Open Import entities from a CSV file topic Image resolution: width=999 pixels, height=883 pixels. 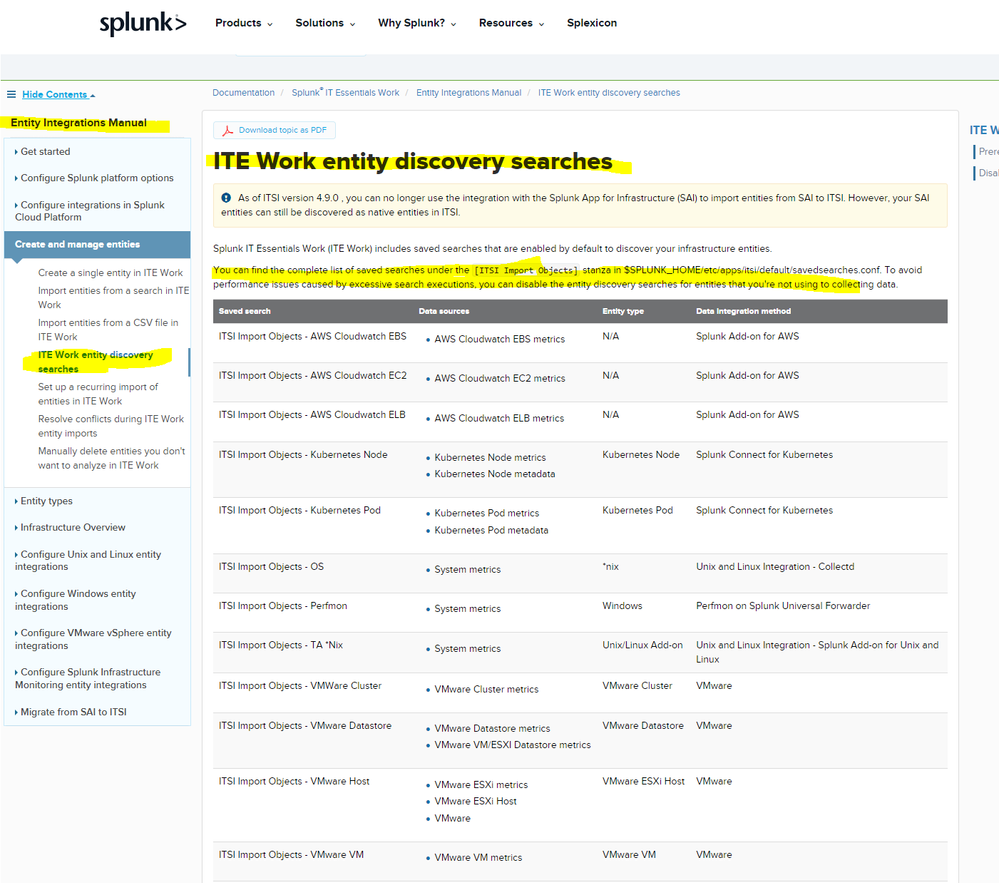108,329
